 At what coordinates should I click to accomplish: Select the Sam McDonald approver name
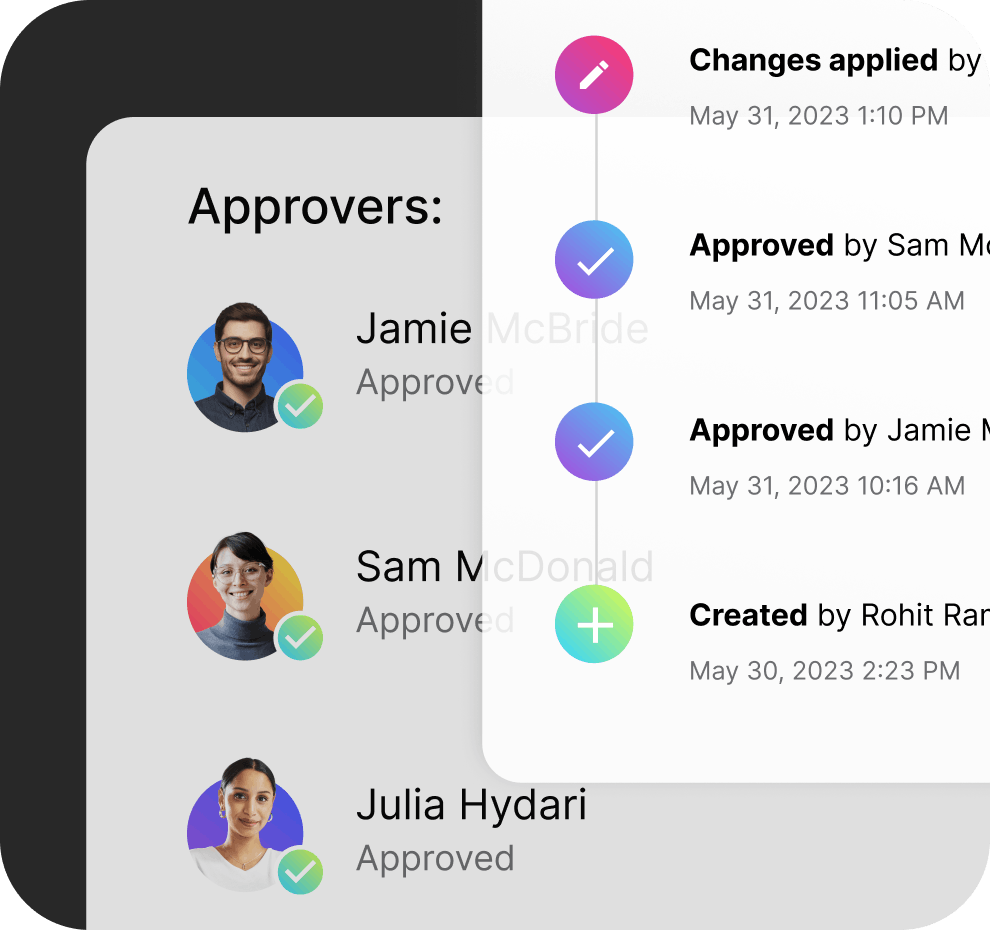click(504, 566)
